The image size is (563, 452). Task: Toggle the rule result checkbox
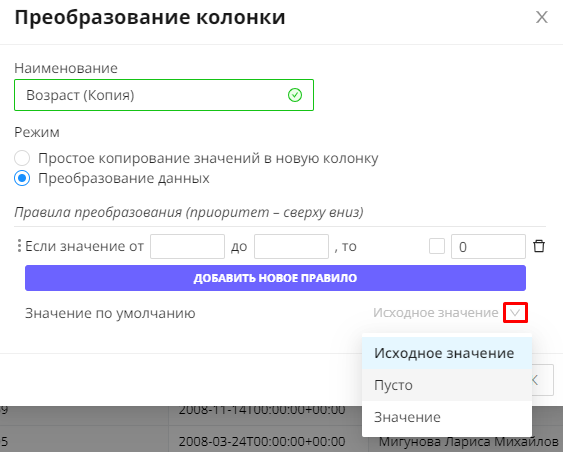(437, 246)
